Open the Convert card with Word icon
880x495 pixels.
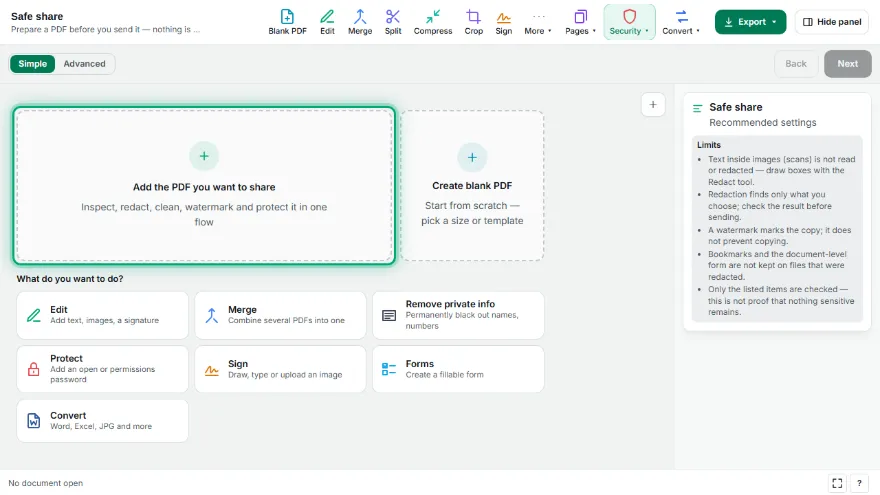[103, 420]
